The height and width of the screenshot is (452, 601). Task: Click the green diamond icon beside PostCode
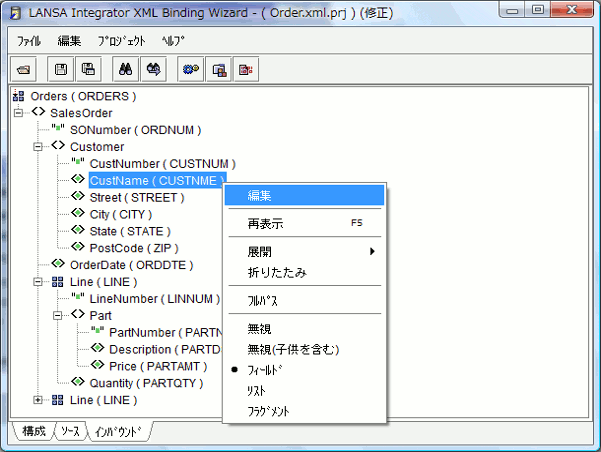pos(78,247)
